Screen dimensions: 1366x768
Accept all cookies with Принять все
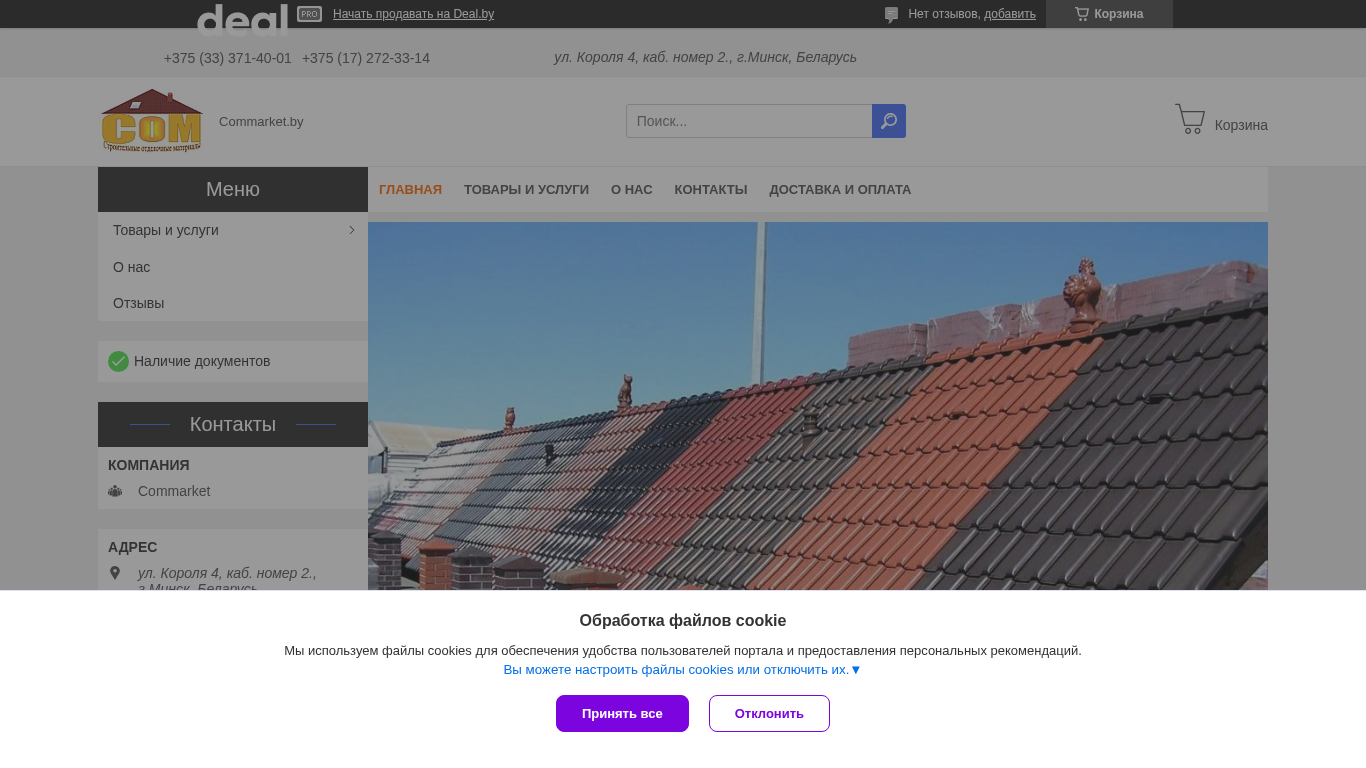click(622, 713)
